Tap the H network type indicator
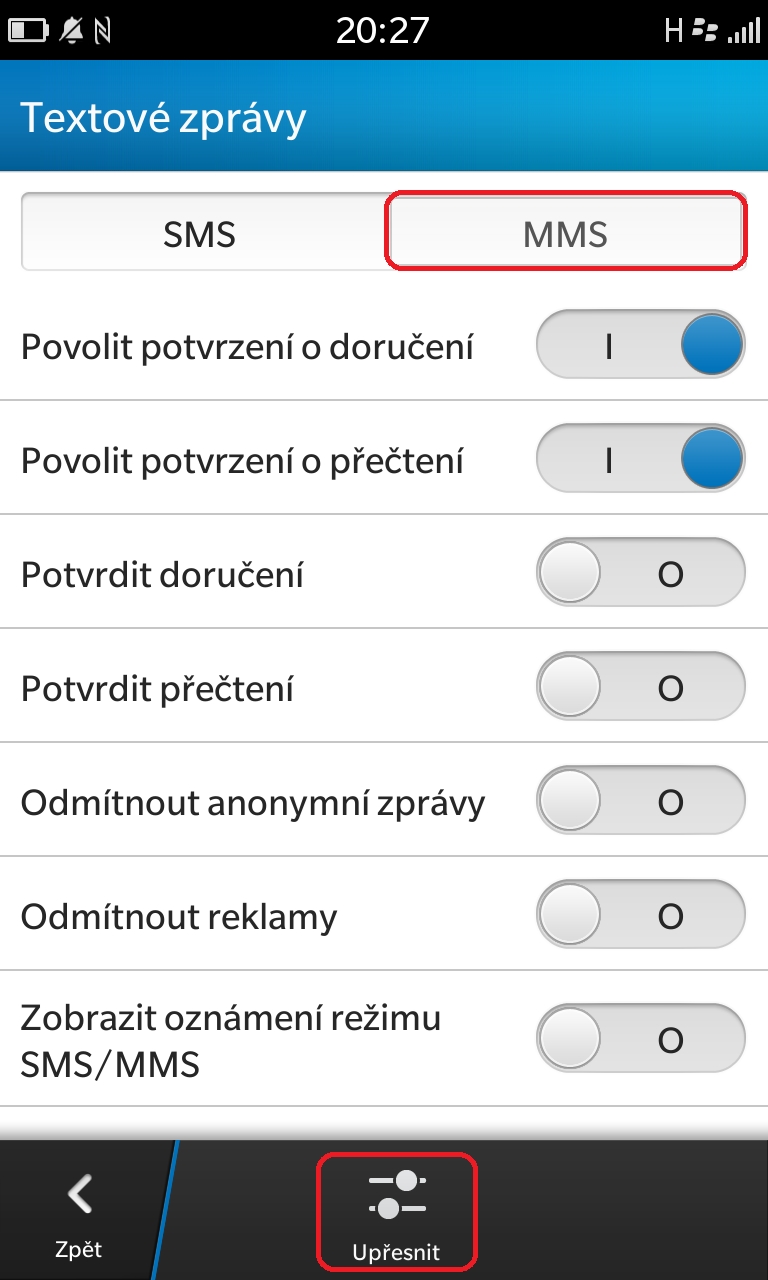 coord(674,31)
